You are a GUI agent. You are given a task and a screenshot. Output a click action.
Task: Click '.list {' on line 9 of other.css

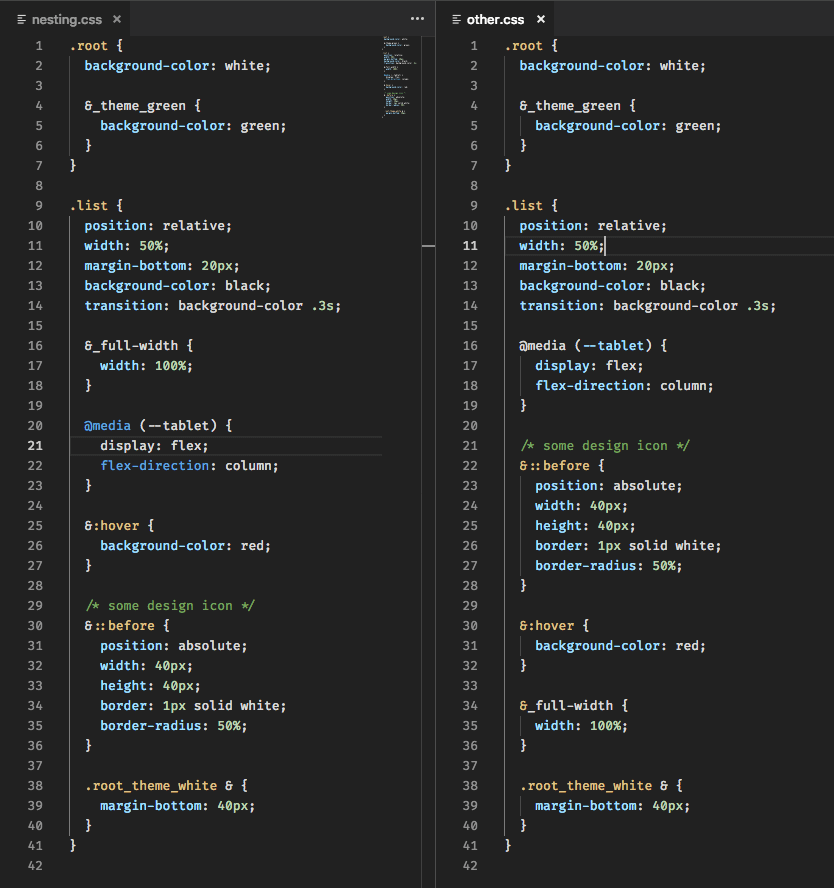(x=531, y=206)
